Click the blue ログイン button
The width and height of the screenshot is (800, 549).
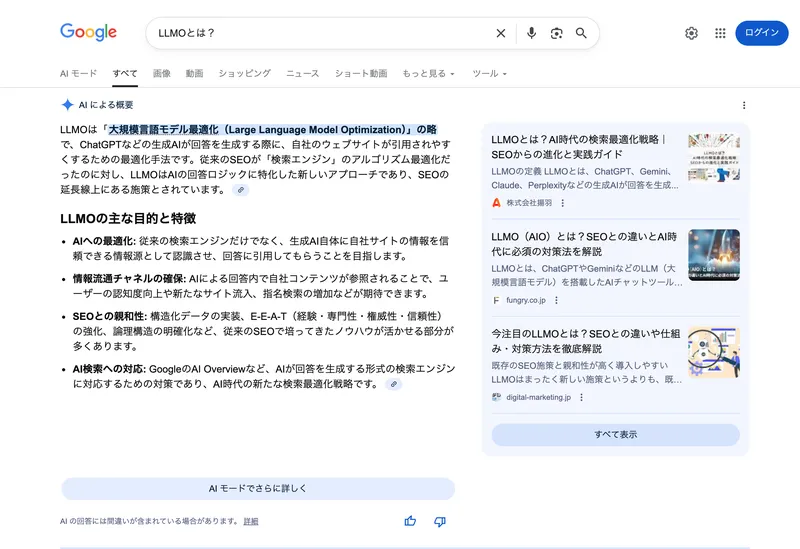761,33
